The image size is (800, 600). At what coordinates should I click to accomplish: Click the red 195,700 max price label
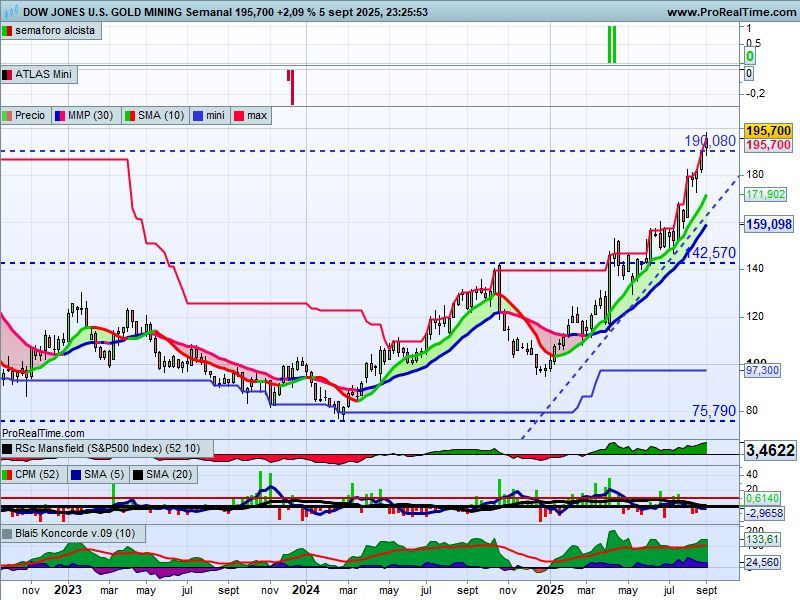point(768,145)
